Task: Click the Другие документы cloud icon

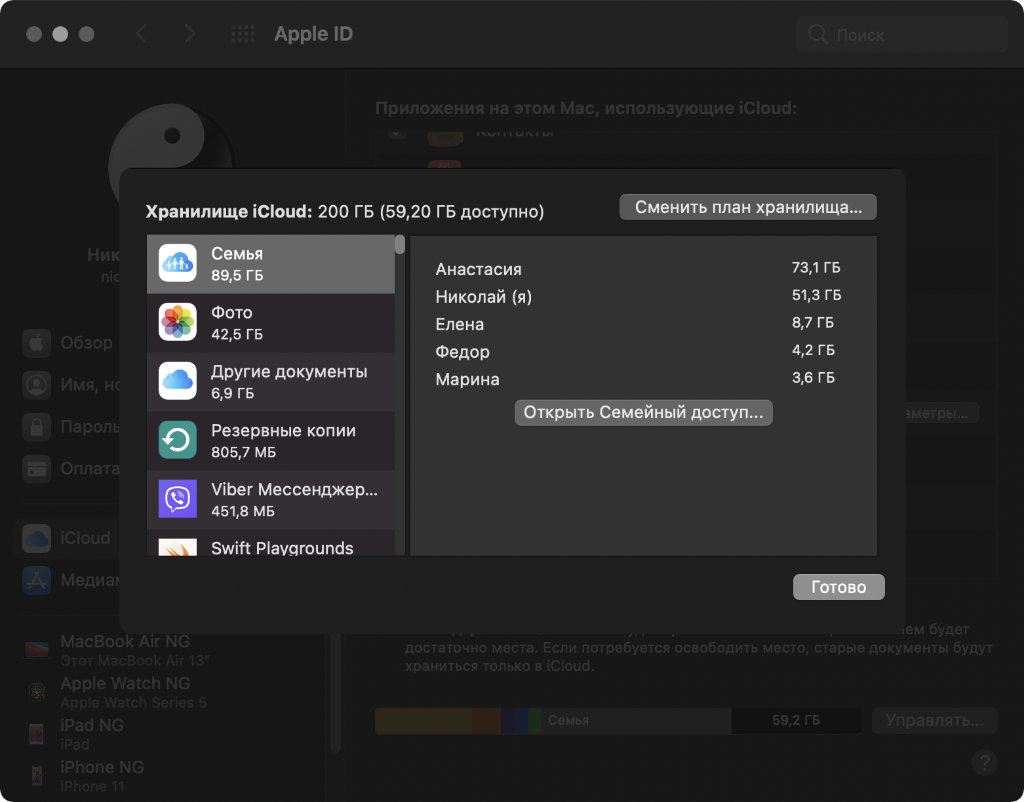Action: point(178,381)
